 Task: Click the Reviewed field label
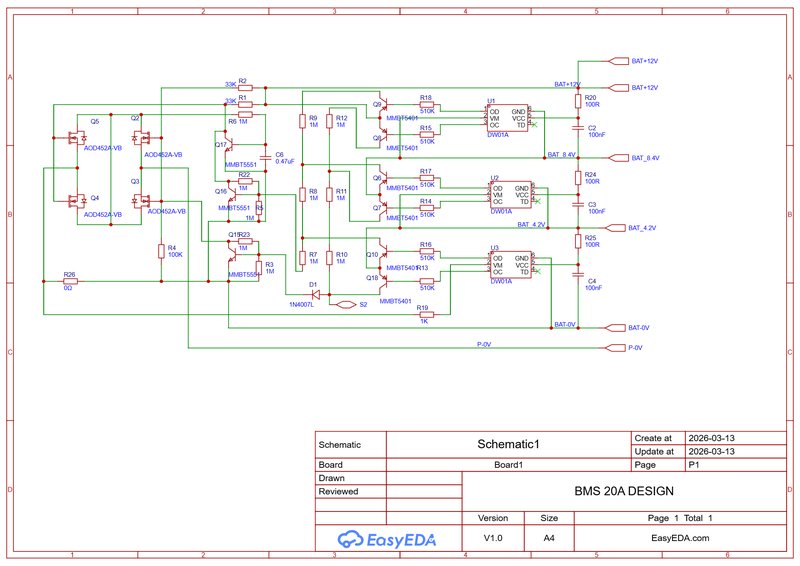tap(338, 491)
